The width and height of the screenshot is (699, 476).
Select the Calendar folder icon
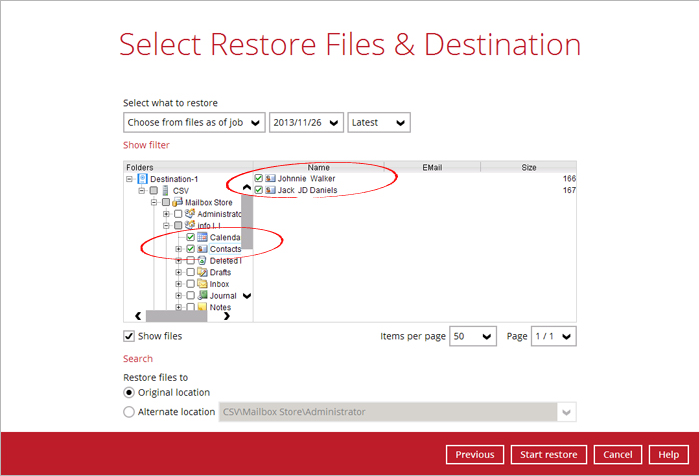(202, 237)
